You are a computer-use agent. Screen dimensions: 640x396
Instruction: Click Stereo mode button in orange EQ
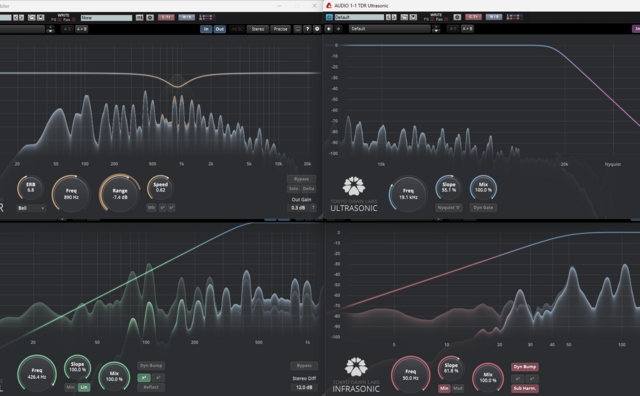258,29
